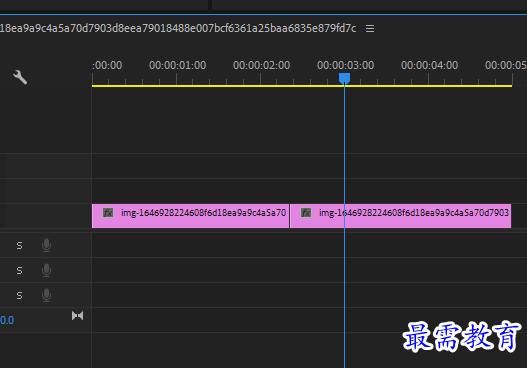Image resolution: width=527 pixels, height=368 pixels.
Task: Enable voice-over record on first audio track
Action: click(46, 245)
